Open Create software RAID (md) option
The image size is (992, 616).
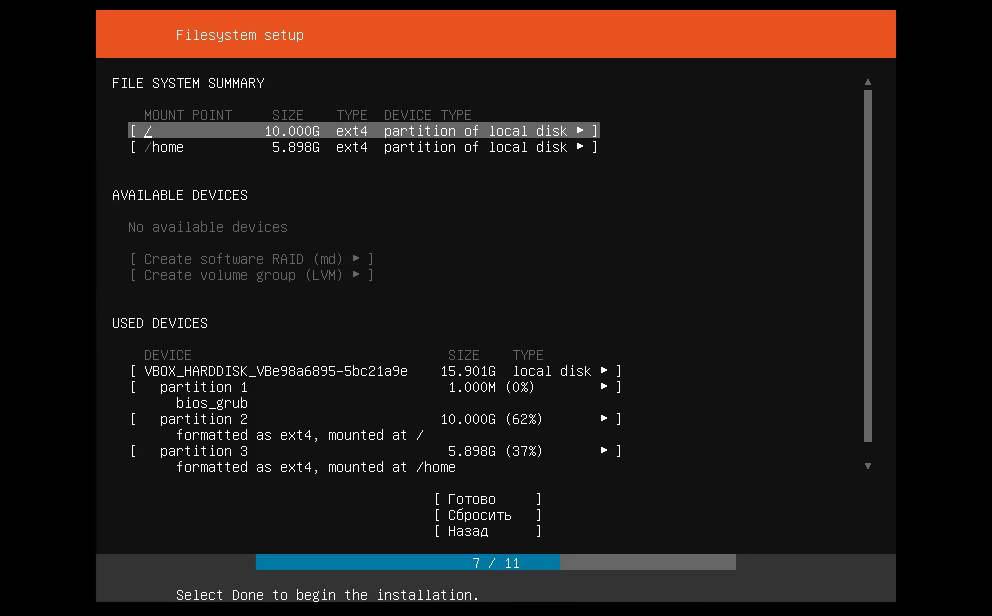[251, 259]
